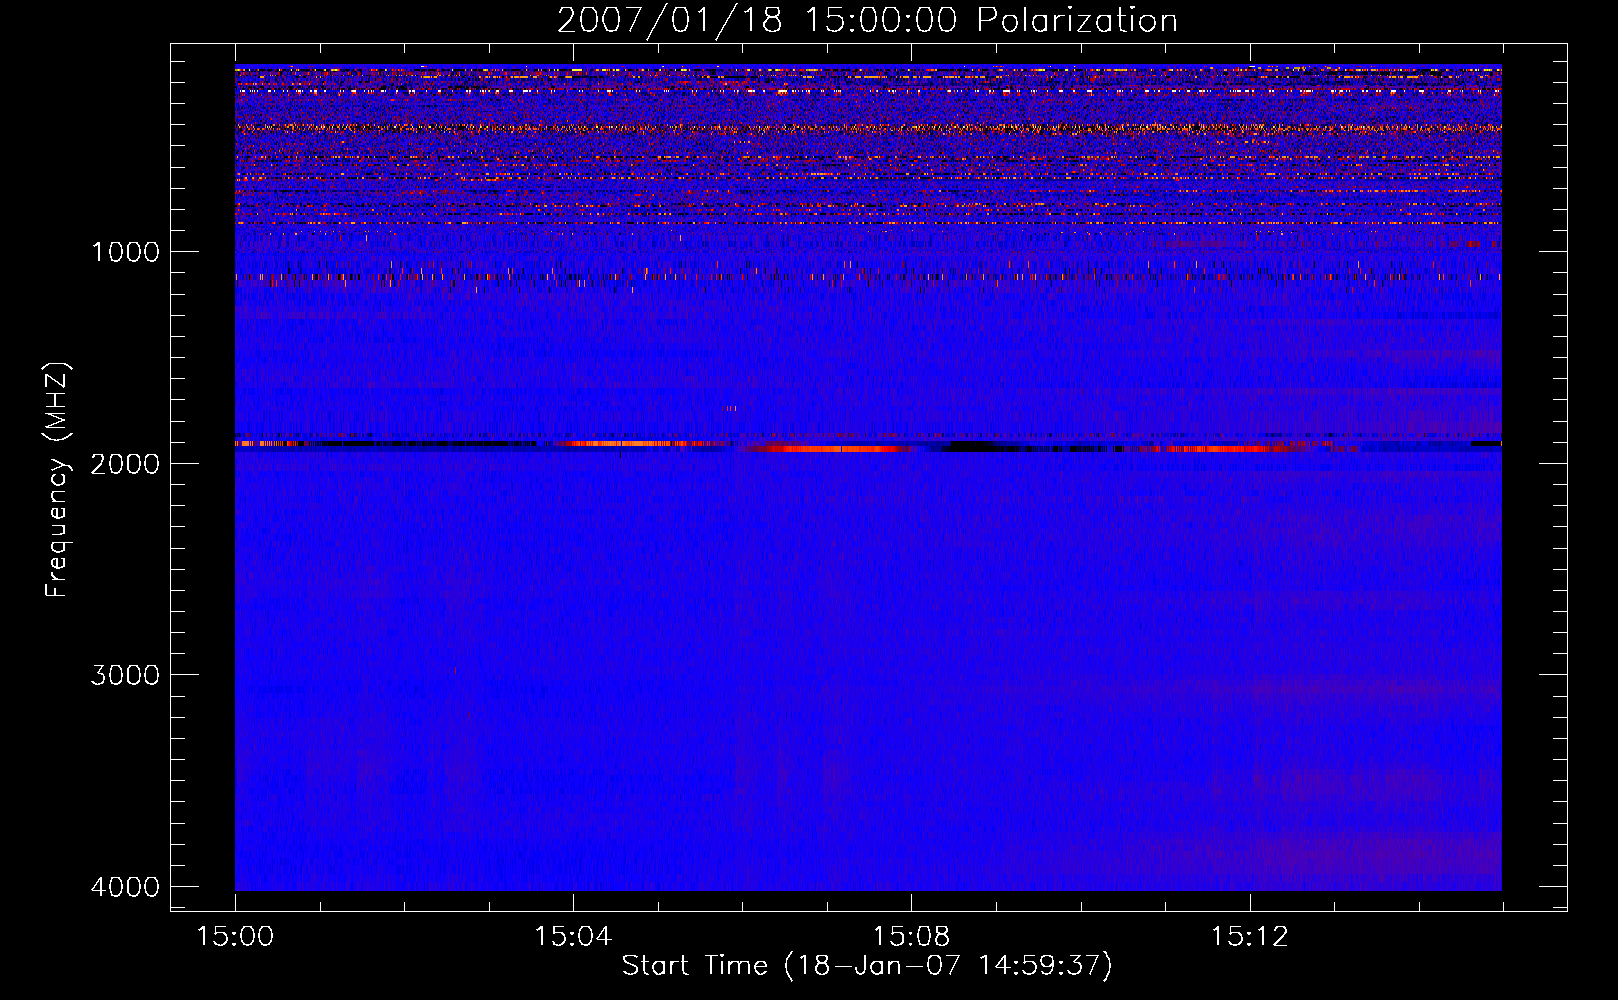
Task: Select the 3000 frequency tick label
Action: click(125, 675)
